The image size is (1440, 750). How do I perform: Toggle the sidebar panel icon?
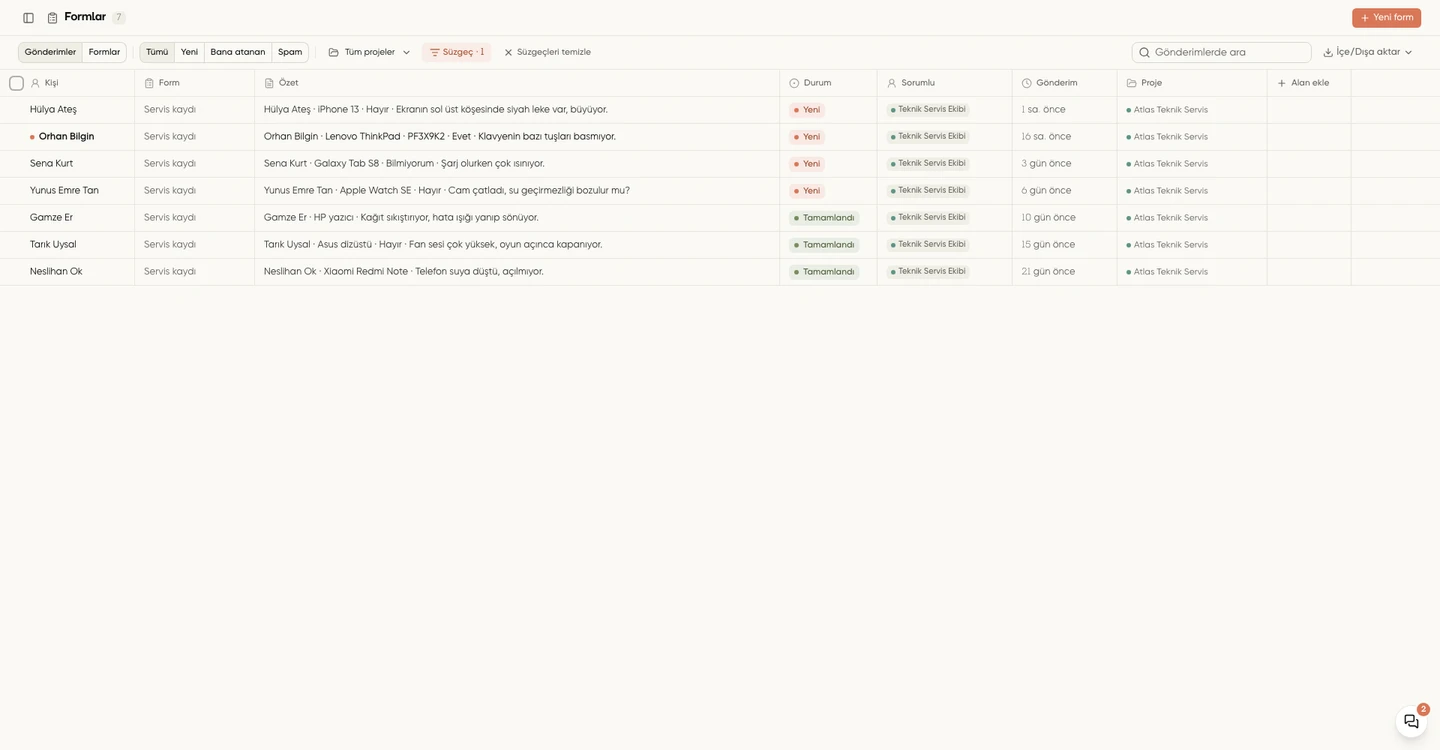pos(28,18)
